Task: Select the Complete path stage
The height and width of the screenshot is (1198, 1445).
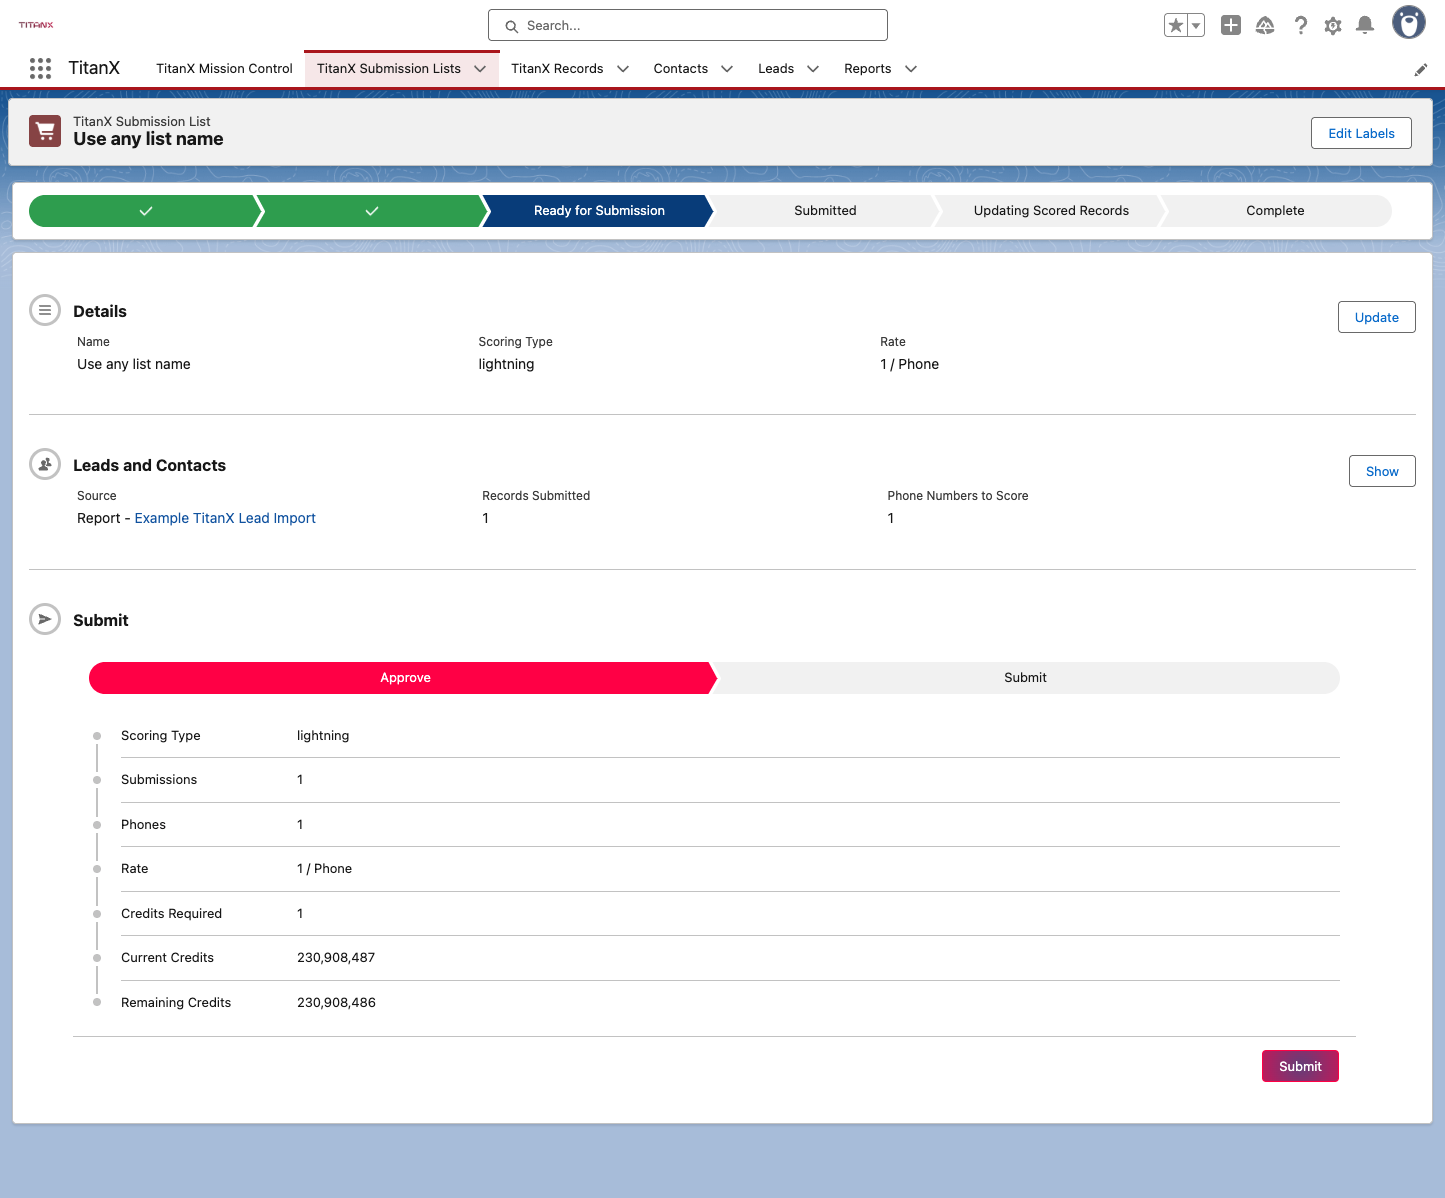Action: (x=1275, y=211)
